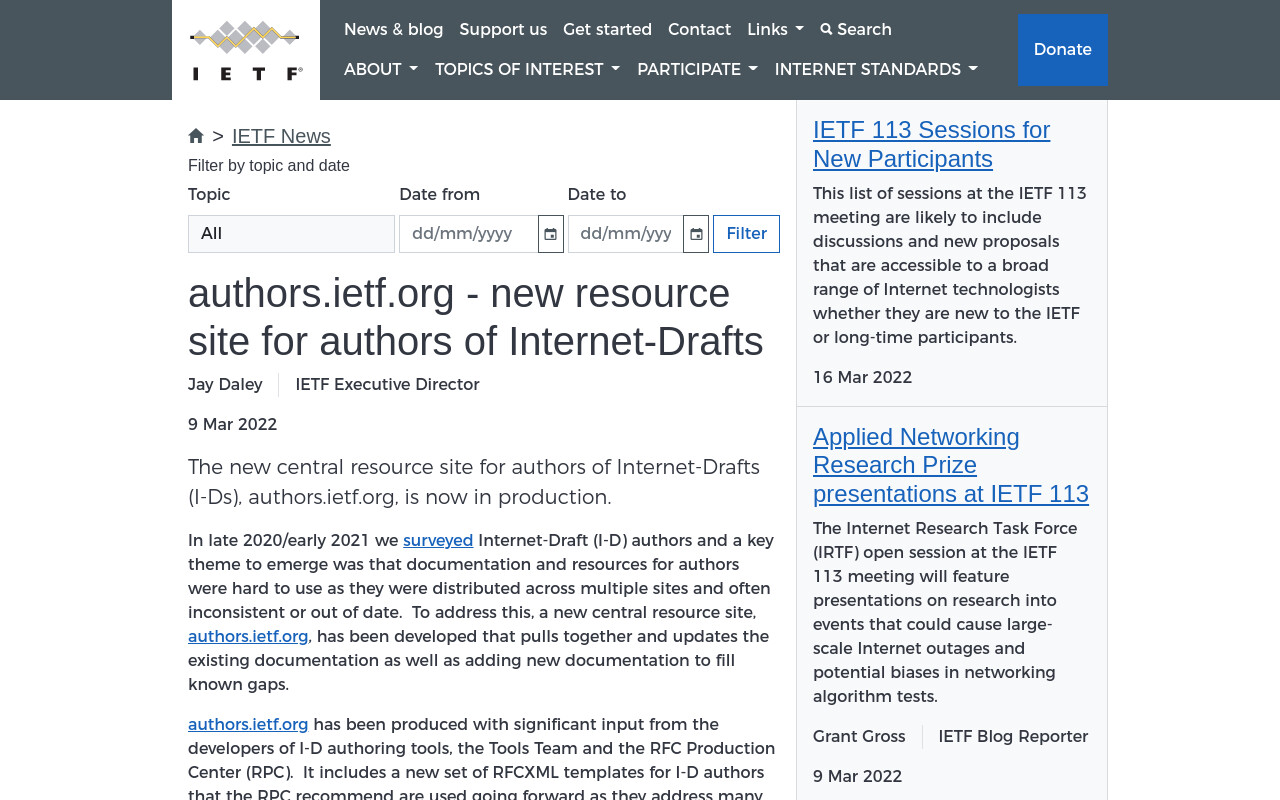This screenshot has height=800, width=1280.
Task: Open TOPICS OF INTEREST dropdown
Action: pyautogui.click(x=527, y=70)
